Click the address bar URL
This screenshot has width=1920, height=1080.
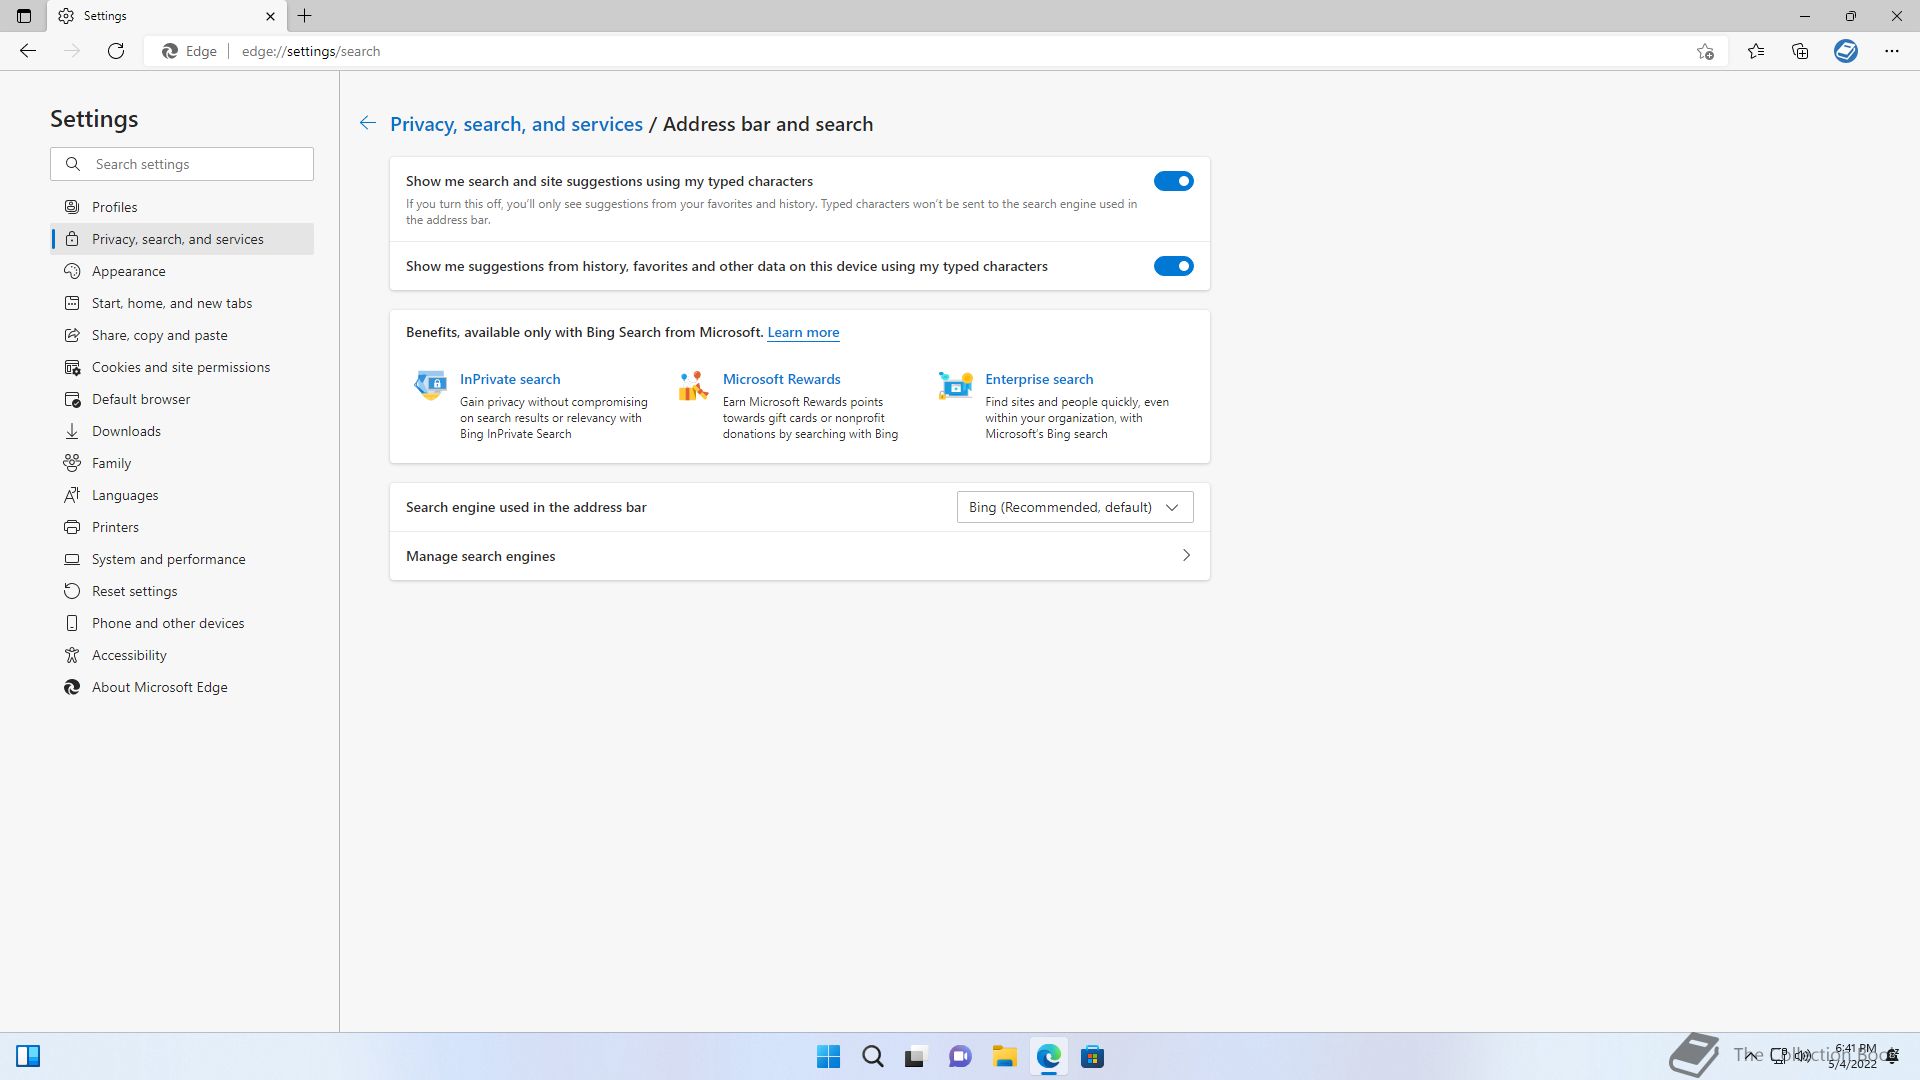(x=311, y=51)
